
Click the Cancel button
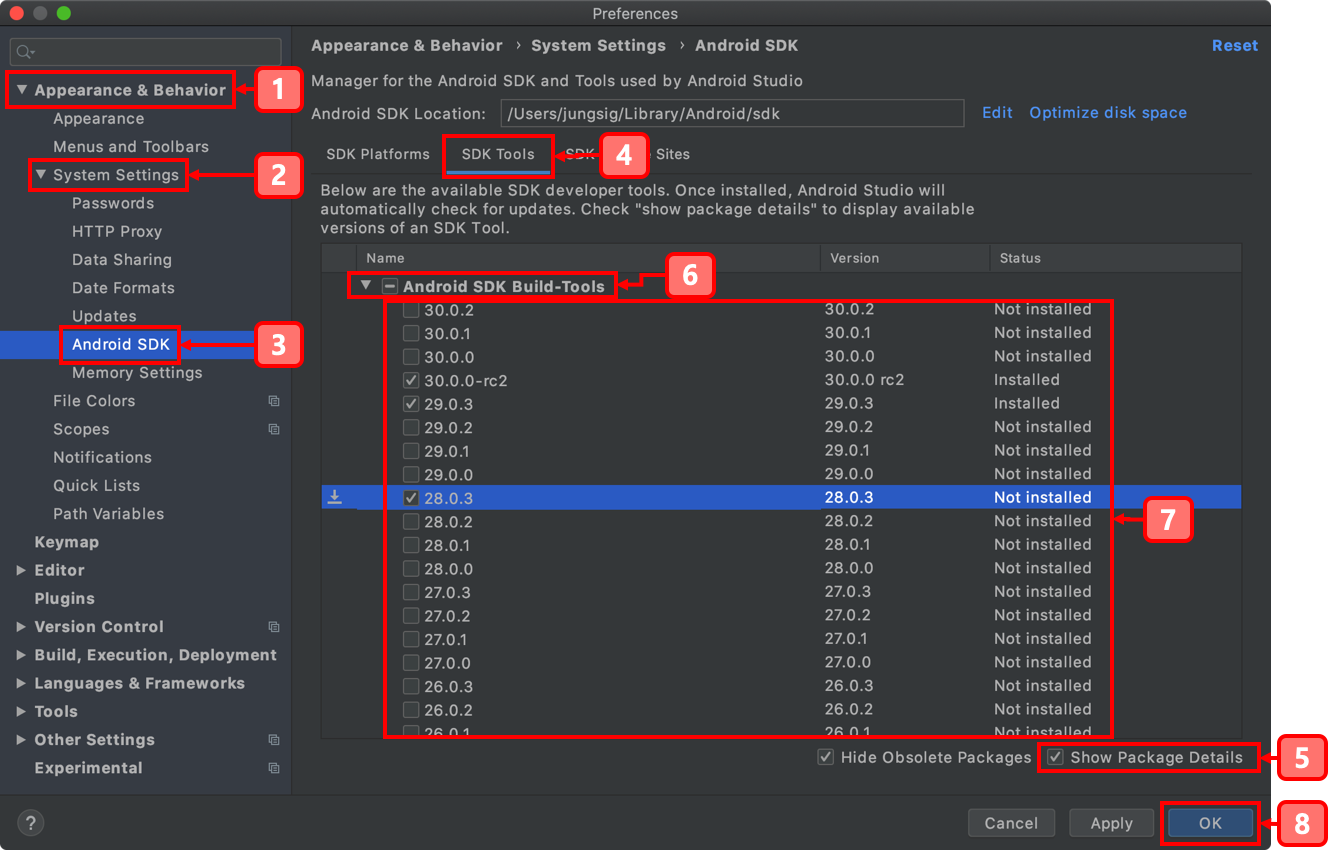pyautogui.click(x=1011, y=824)
